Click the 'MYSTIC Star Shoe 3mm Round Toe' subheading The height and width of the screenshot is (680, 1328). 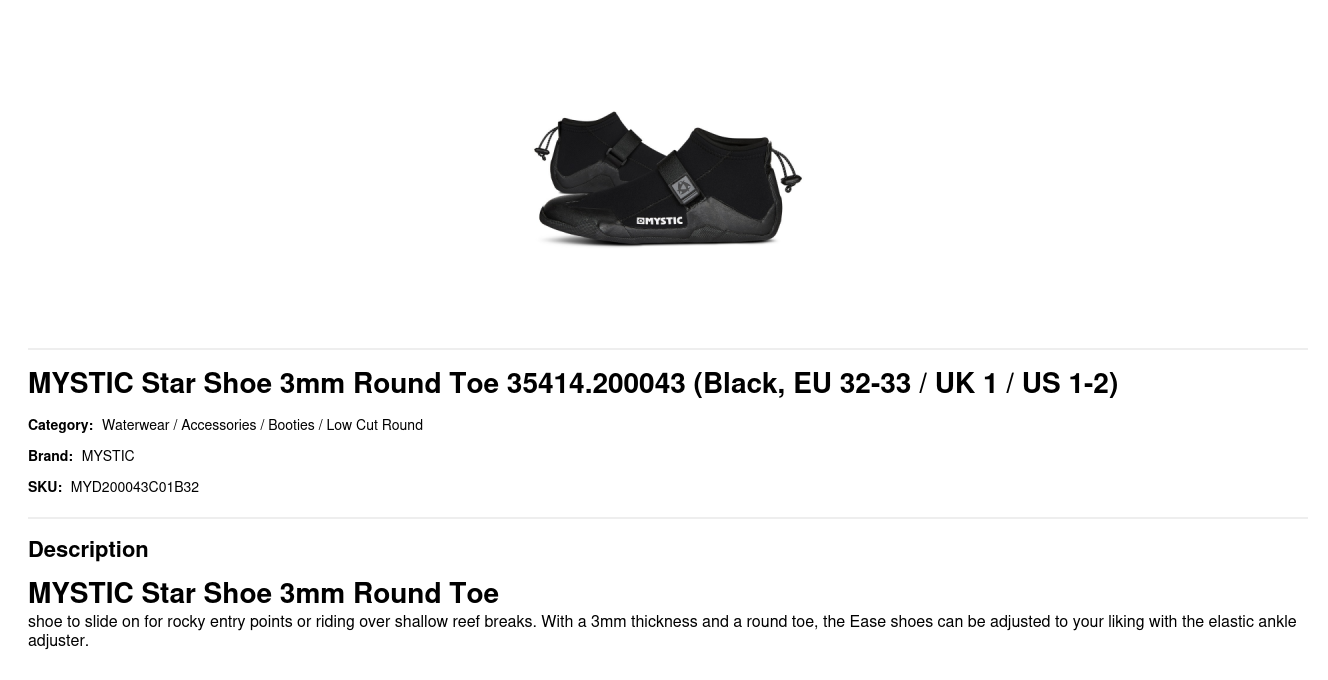point(263,593)
